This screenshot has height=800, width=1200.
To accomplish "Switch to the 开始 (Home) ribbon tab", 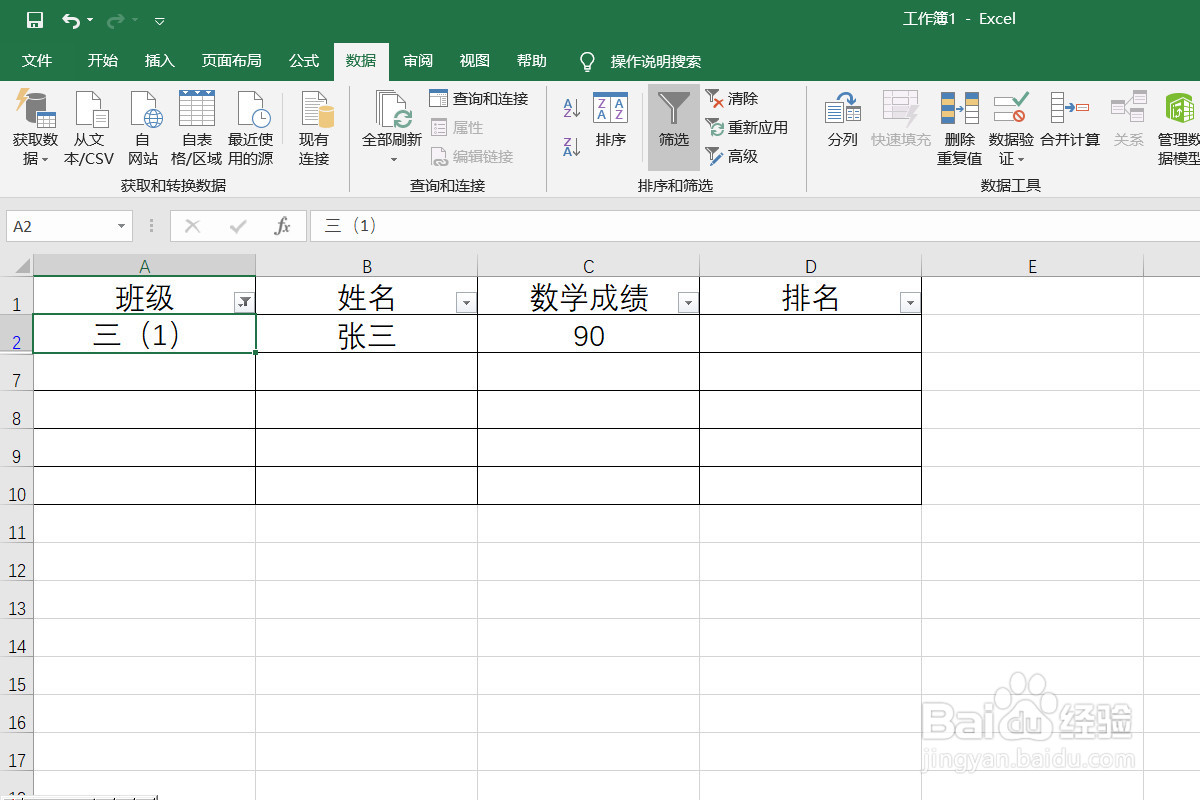I will (101, 61).
